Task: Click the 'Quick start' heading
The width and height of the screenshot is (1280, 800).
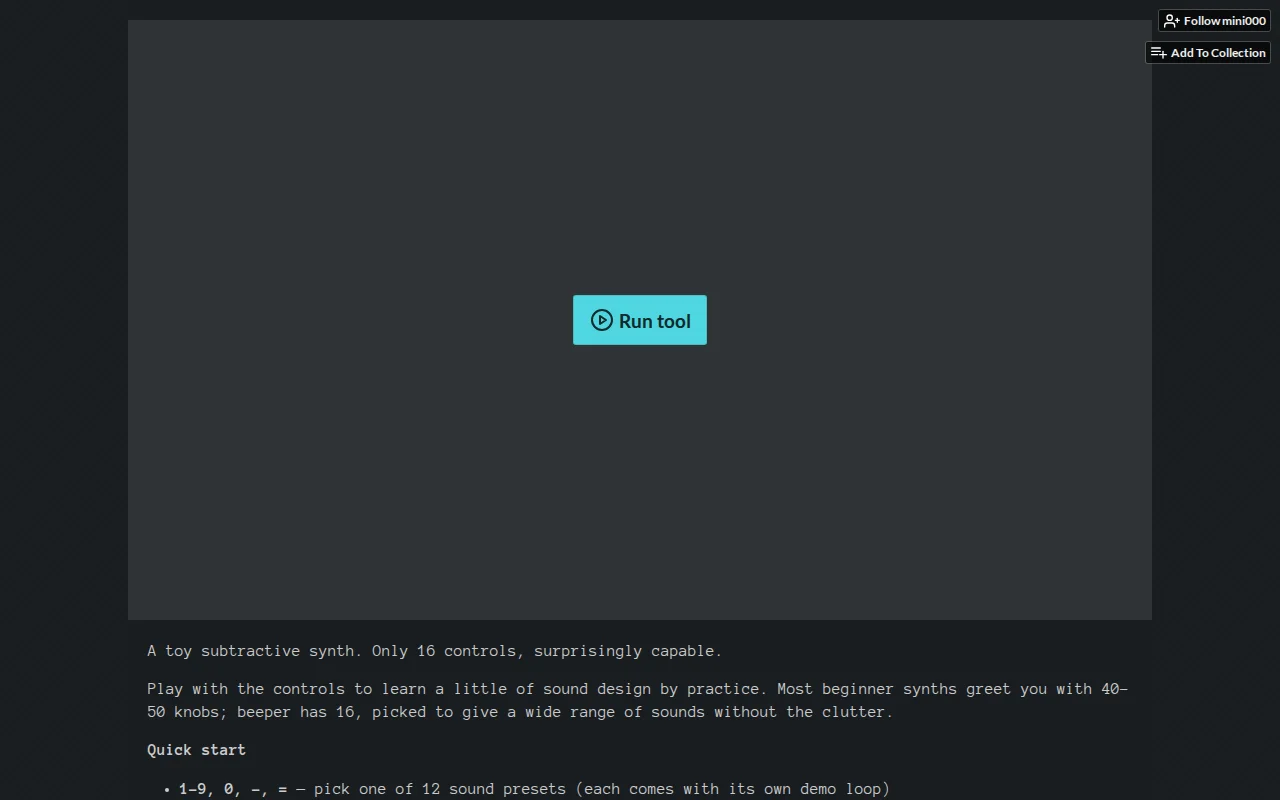Action: 196,750
